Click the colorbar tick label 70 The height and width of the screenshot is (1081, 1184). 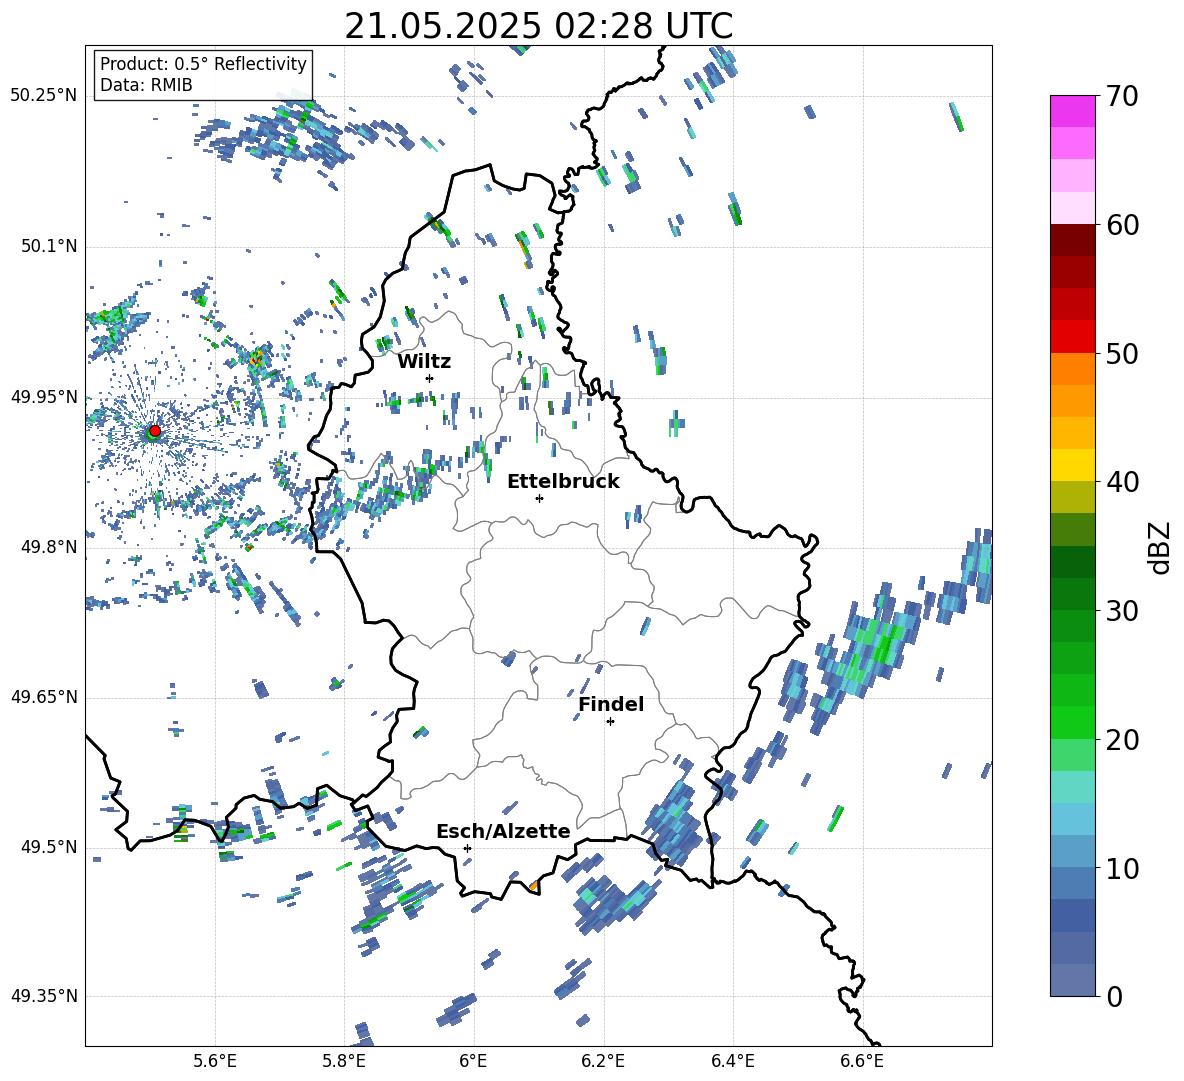[x=1122, y=96]
